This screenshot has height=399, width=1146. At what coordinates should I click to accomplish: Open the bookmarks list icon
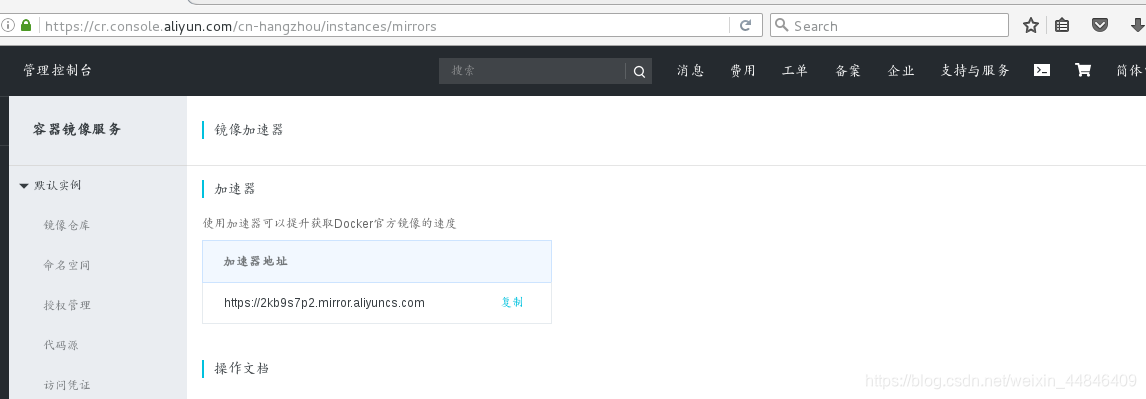(1062, 26)
